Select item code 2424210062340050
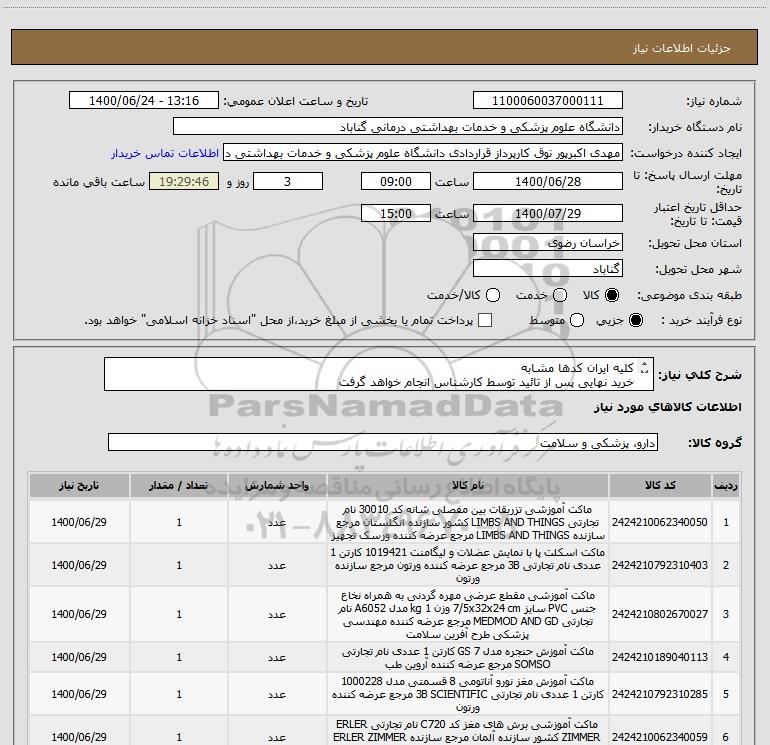770x745 pixels. 660,522
